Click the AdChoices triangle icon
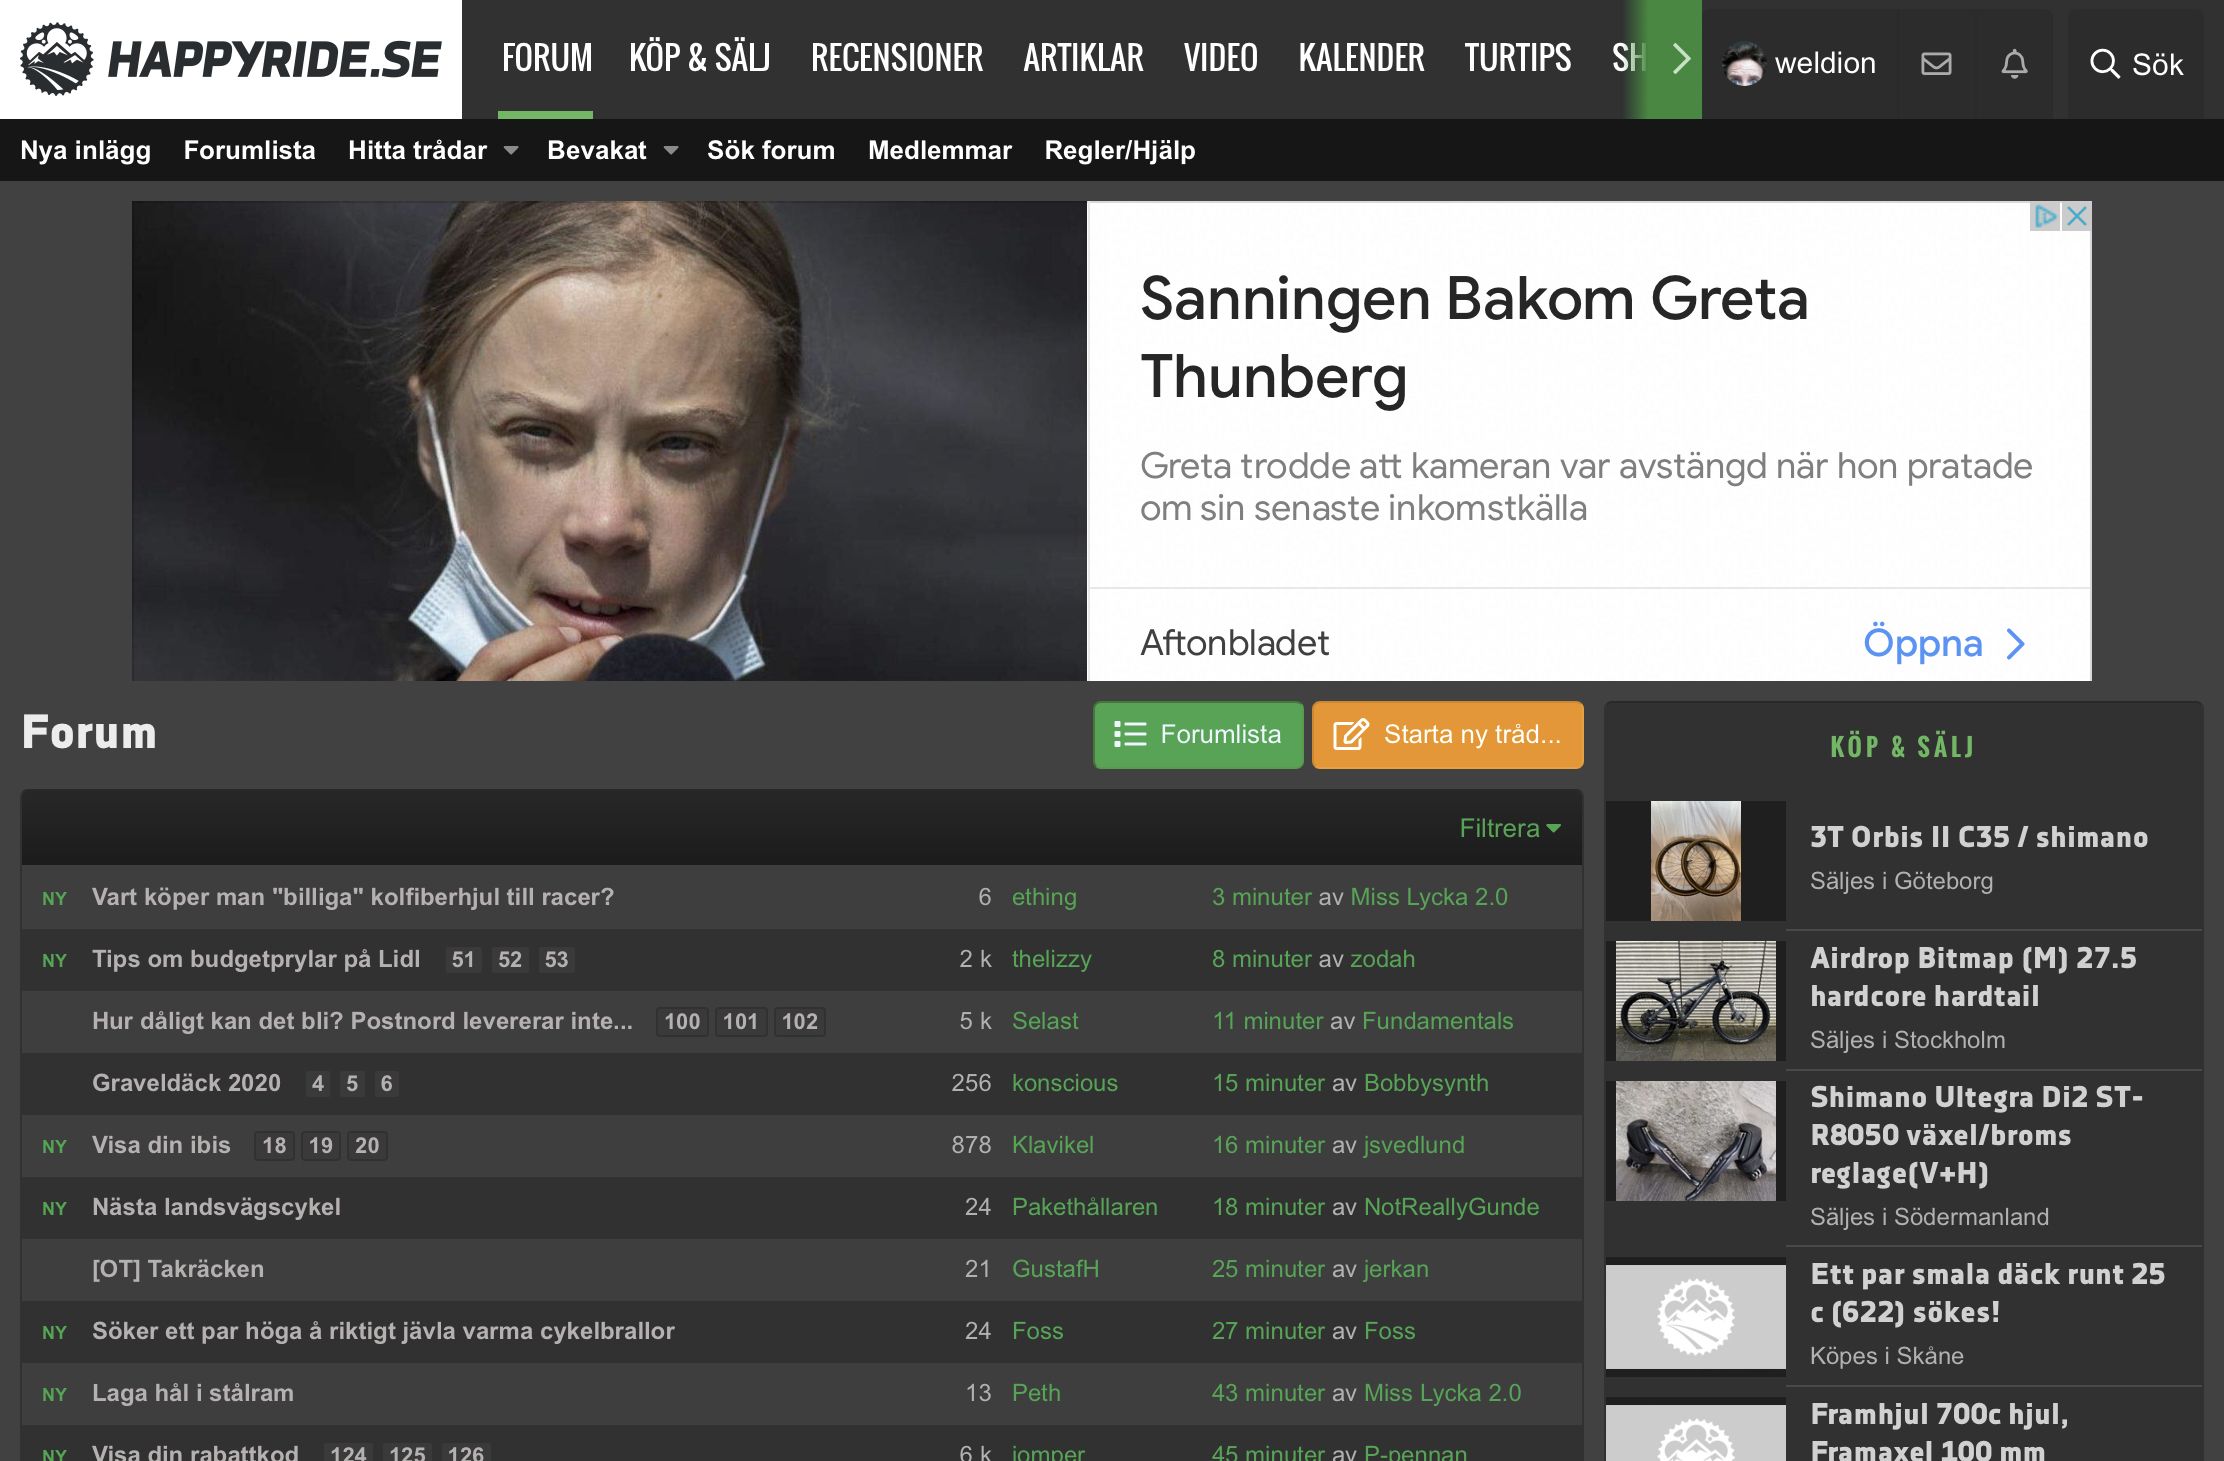The height and width of the screenshot is (1461, 2224). [2045, 216]
